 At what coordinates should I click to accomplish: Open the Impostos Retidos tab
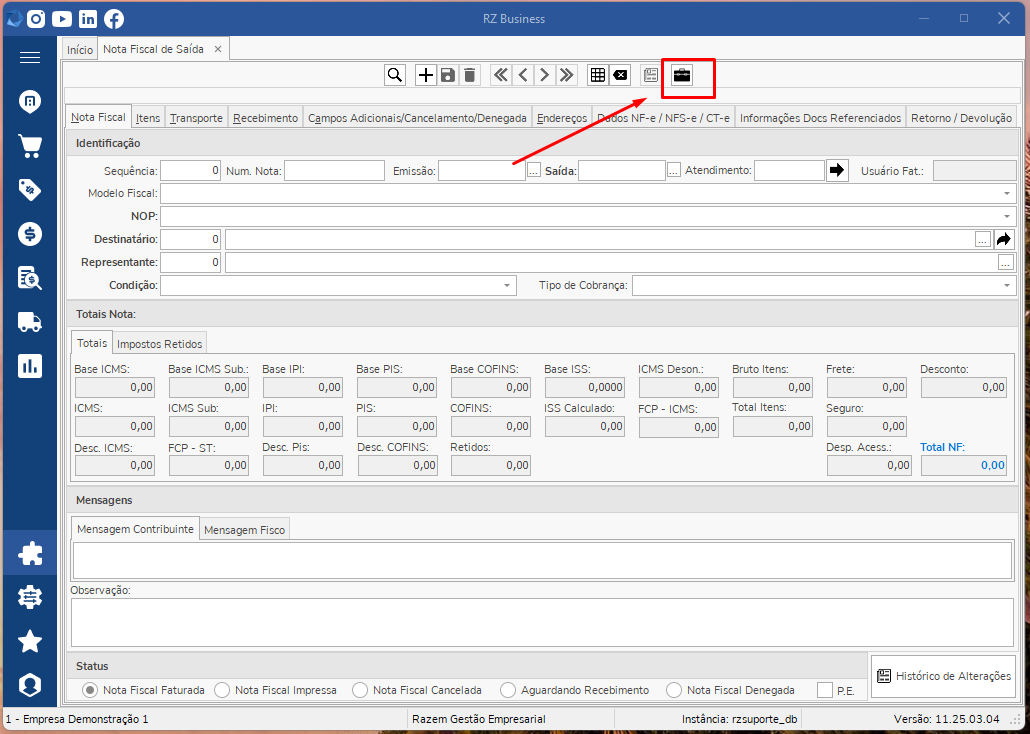160,343
